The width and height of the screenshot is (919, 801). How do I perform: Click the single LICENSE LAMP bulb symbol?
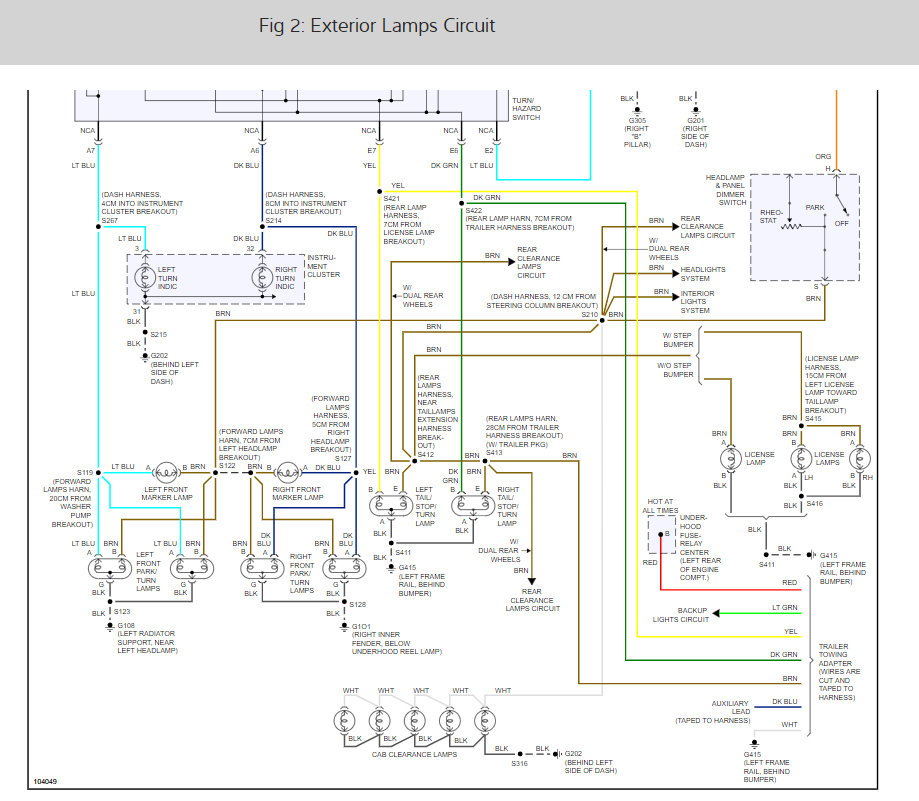tap(731, 459)
